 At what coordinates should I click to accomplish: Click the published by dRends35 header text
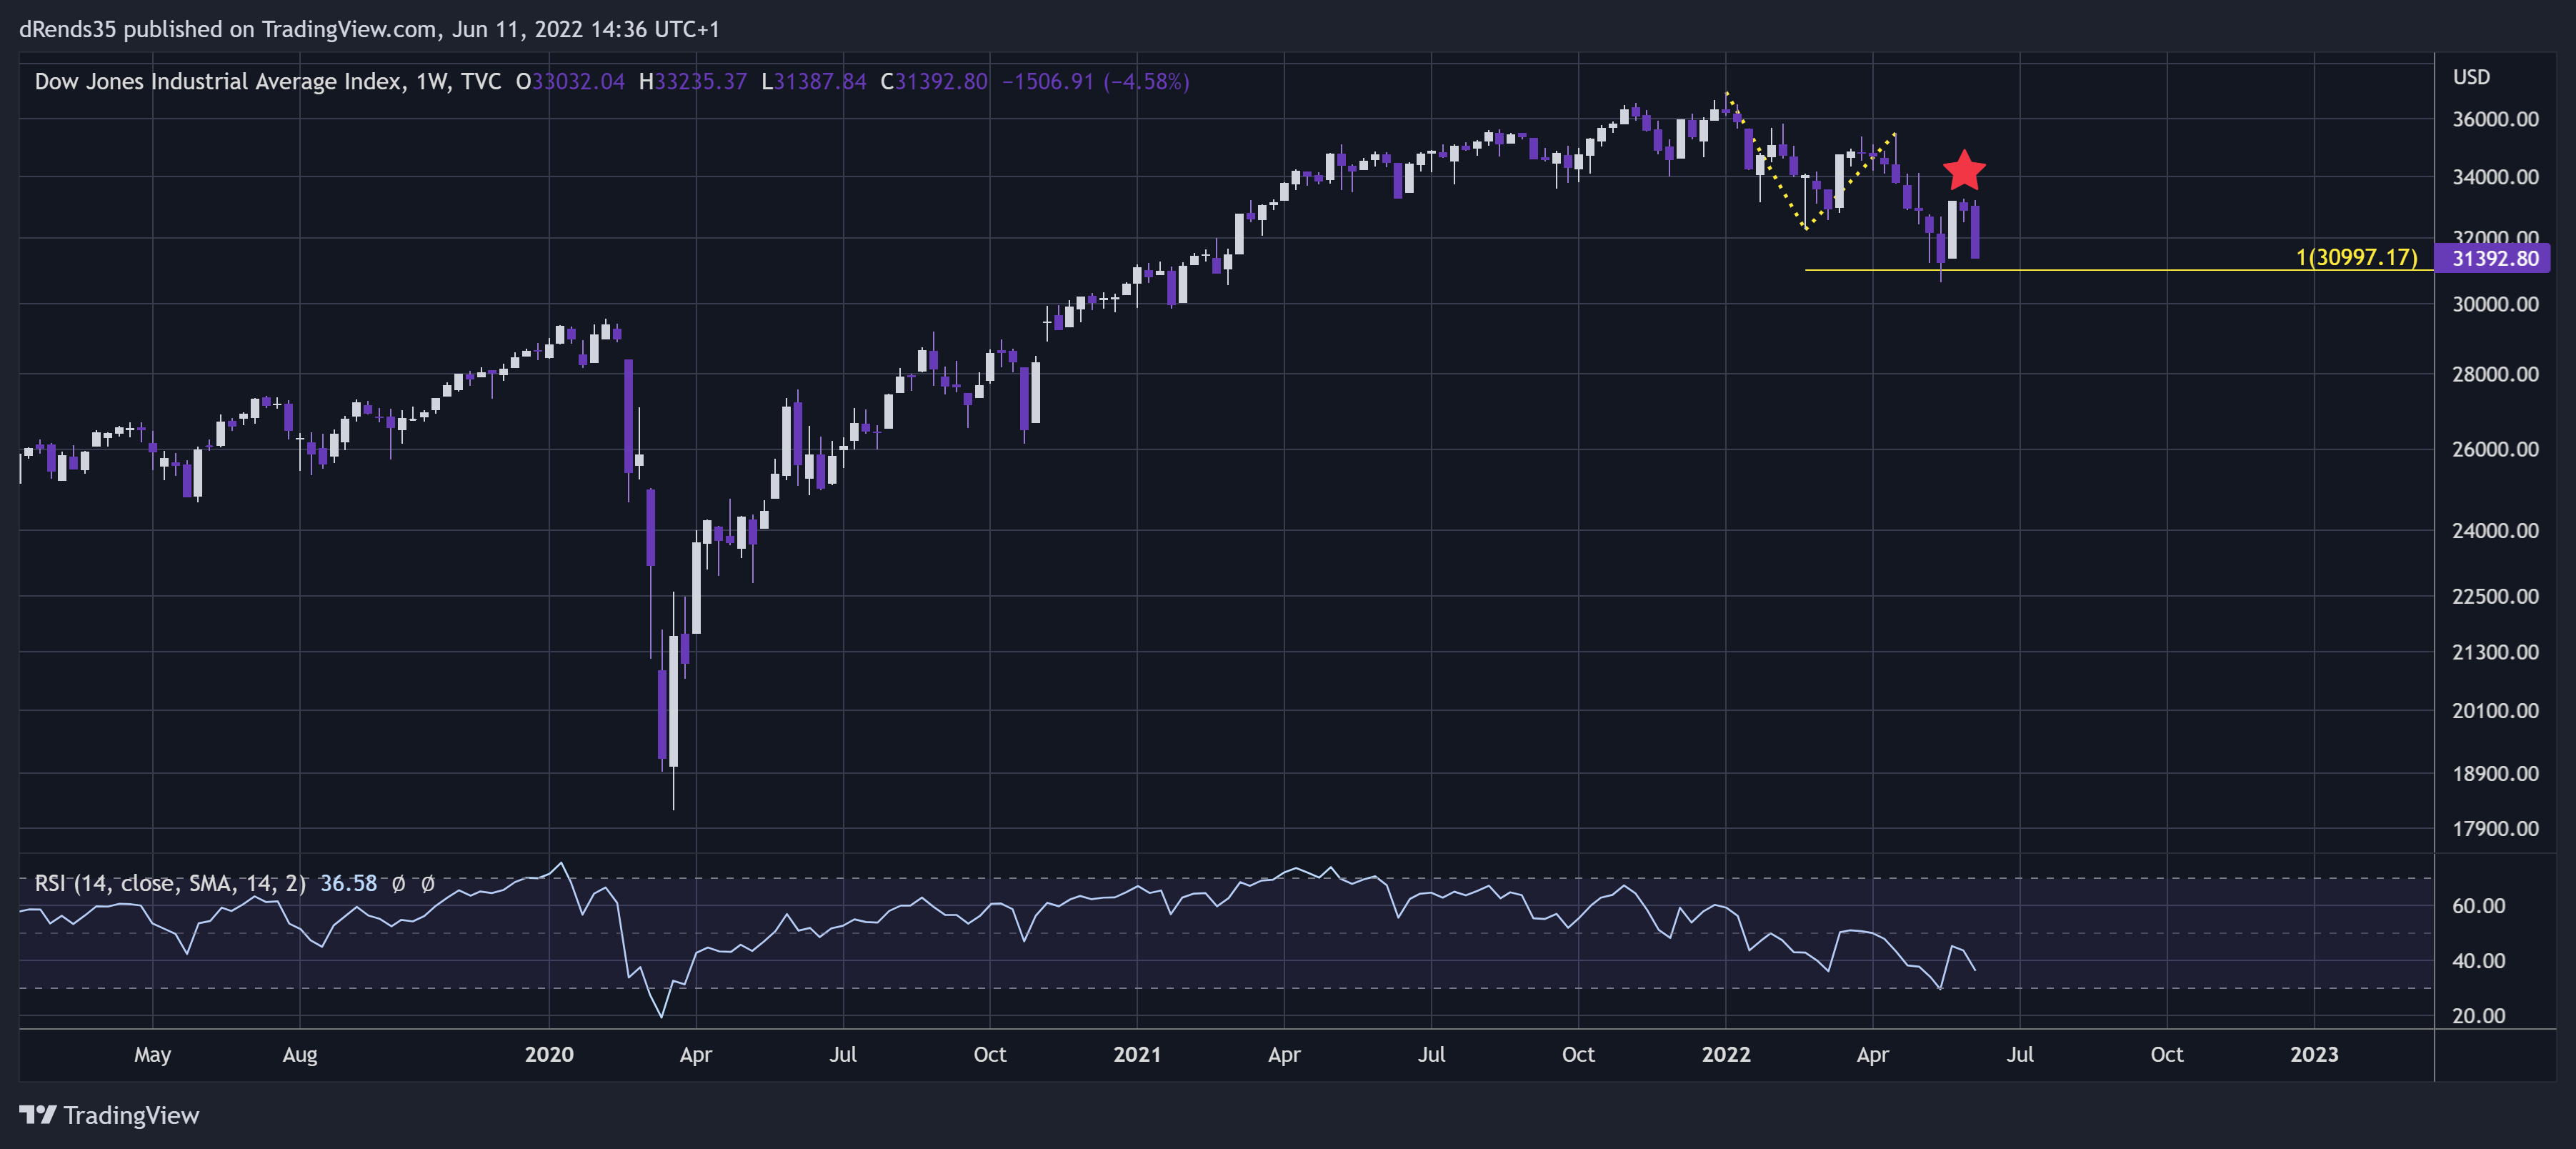[x=369, y=29]
